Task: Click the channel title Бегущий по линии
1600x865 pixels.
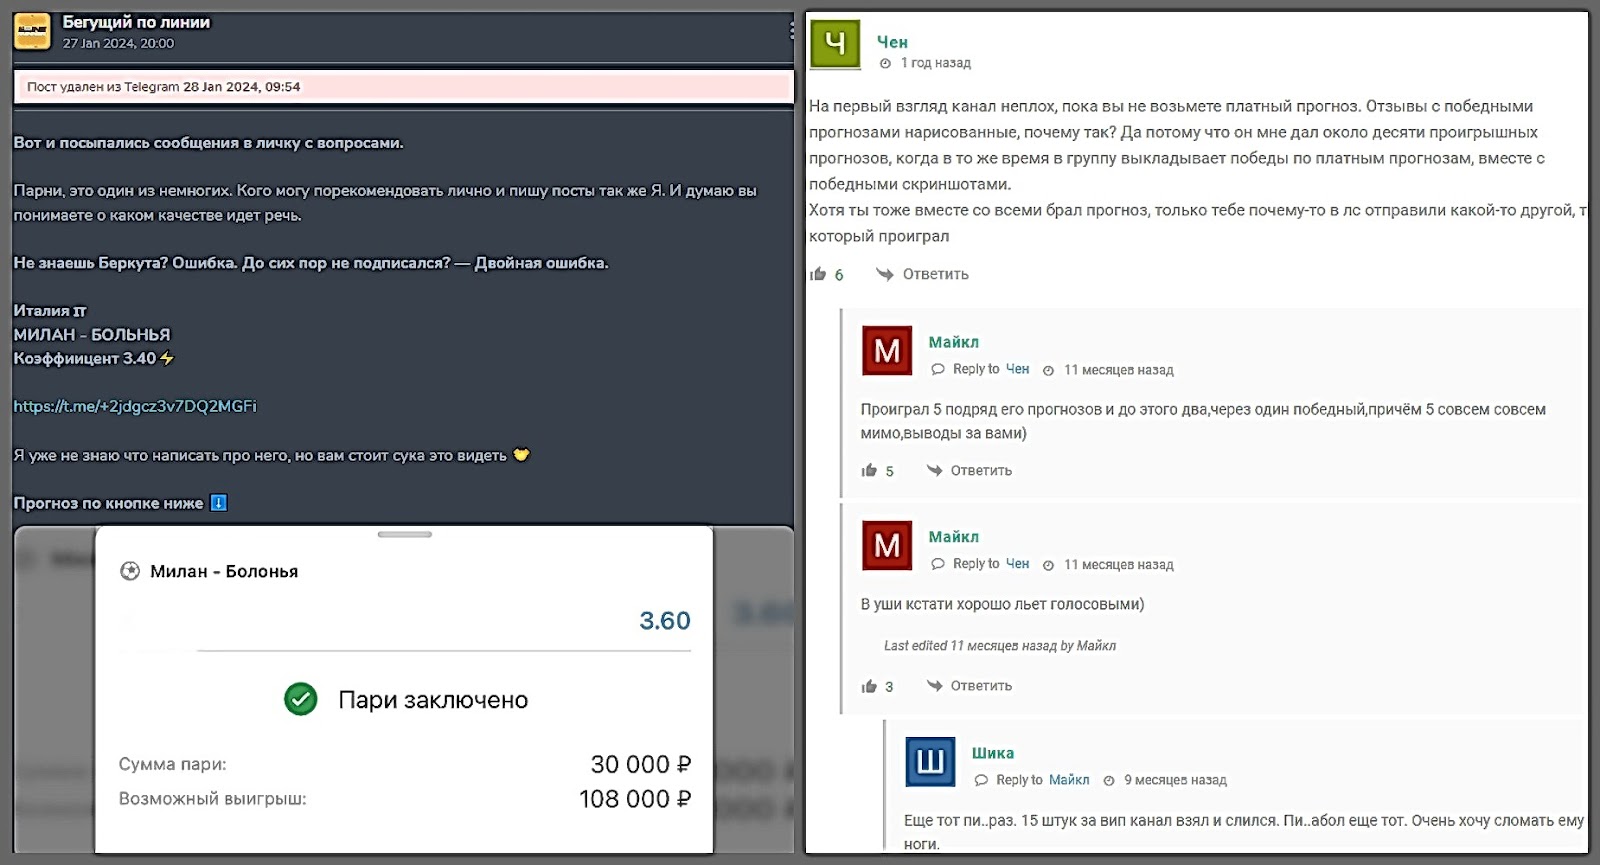Action: click(136, 22)
